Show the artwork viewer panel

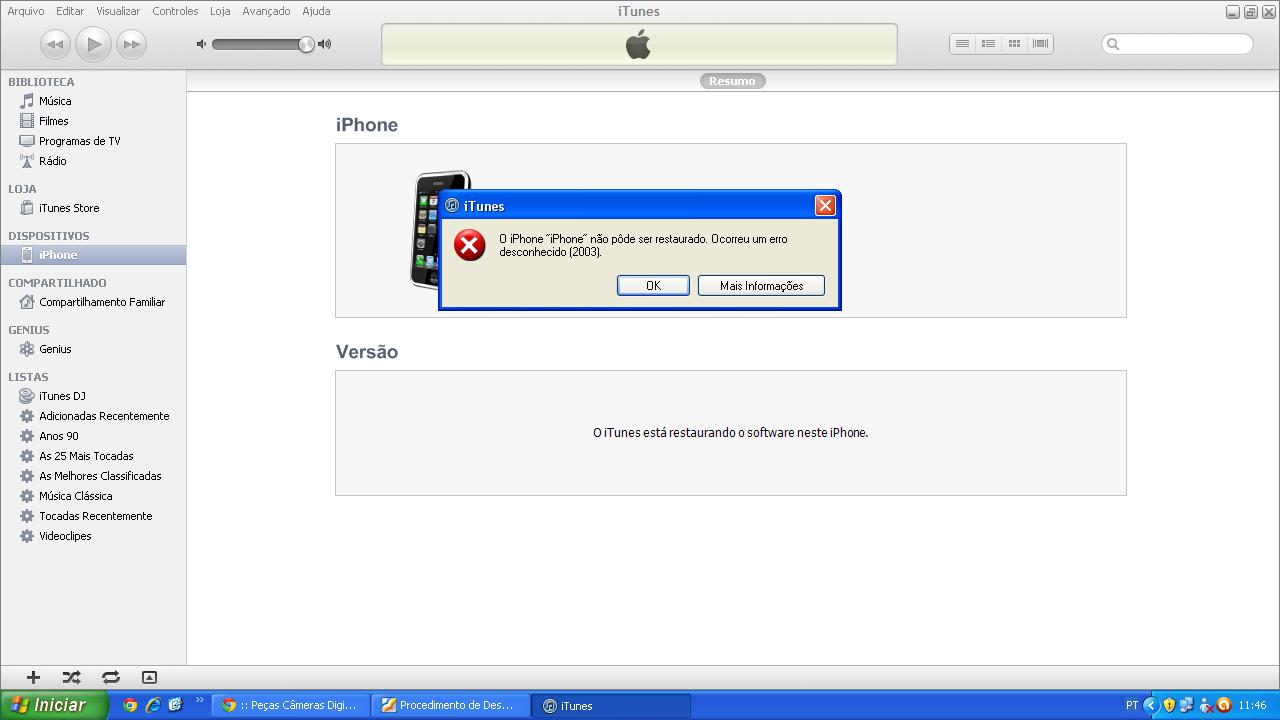tap(149, 677)
